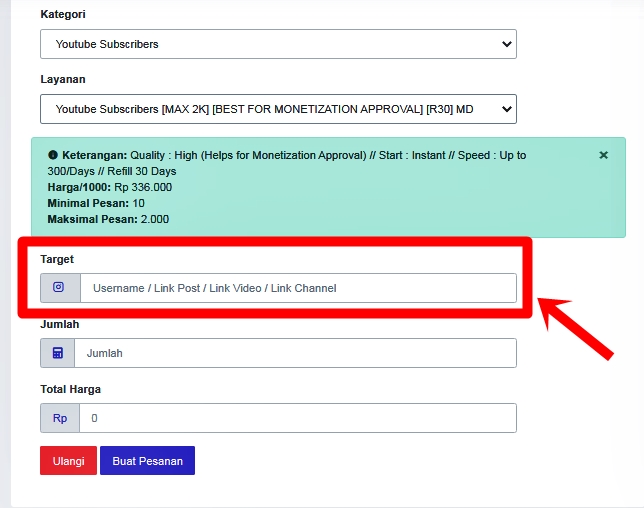The image size is (644, 508).
Task: Click the red Ulangi reset button
Action: (x=69, y=461)
